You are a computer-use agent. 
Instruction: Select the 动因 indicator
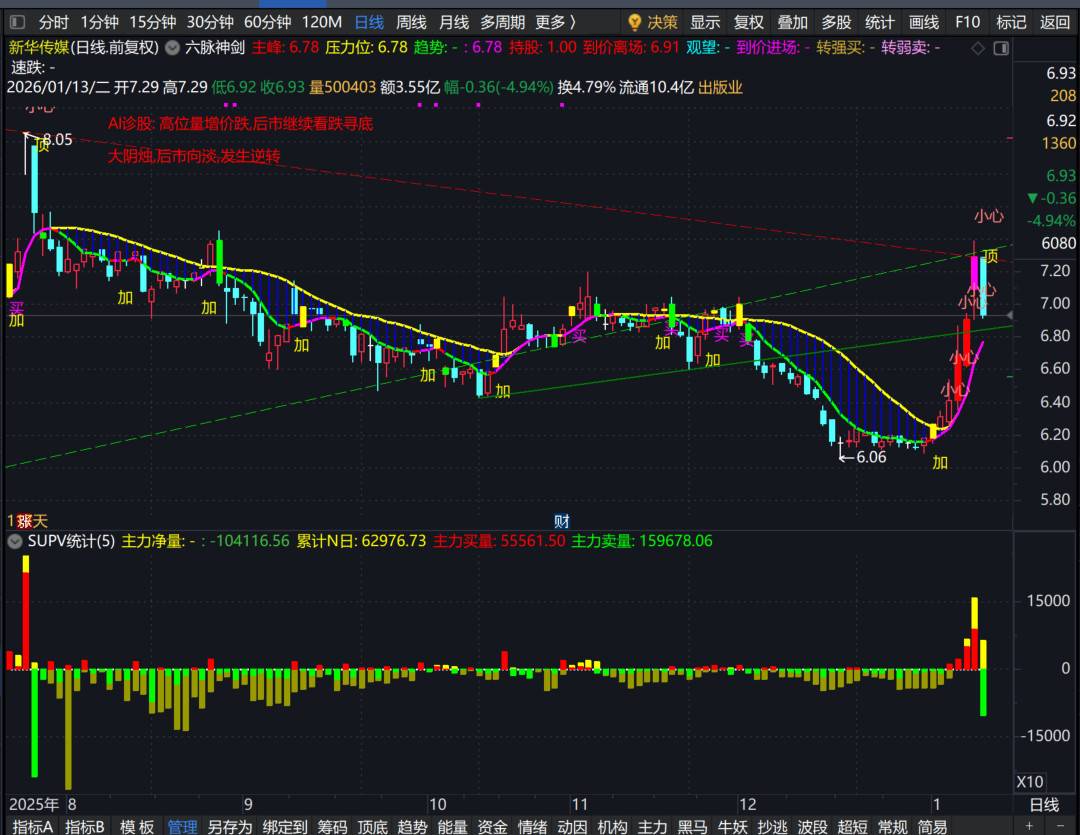pyautogui.click(x=572, y=827)
